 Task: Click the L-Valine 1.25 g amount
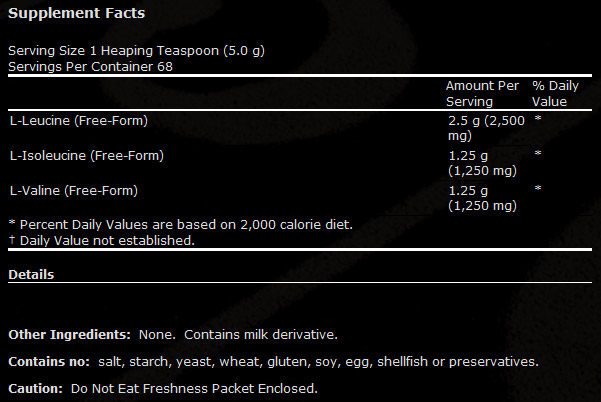pyautogui.click(x=482, y=198)
